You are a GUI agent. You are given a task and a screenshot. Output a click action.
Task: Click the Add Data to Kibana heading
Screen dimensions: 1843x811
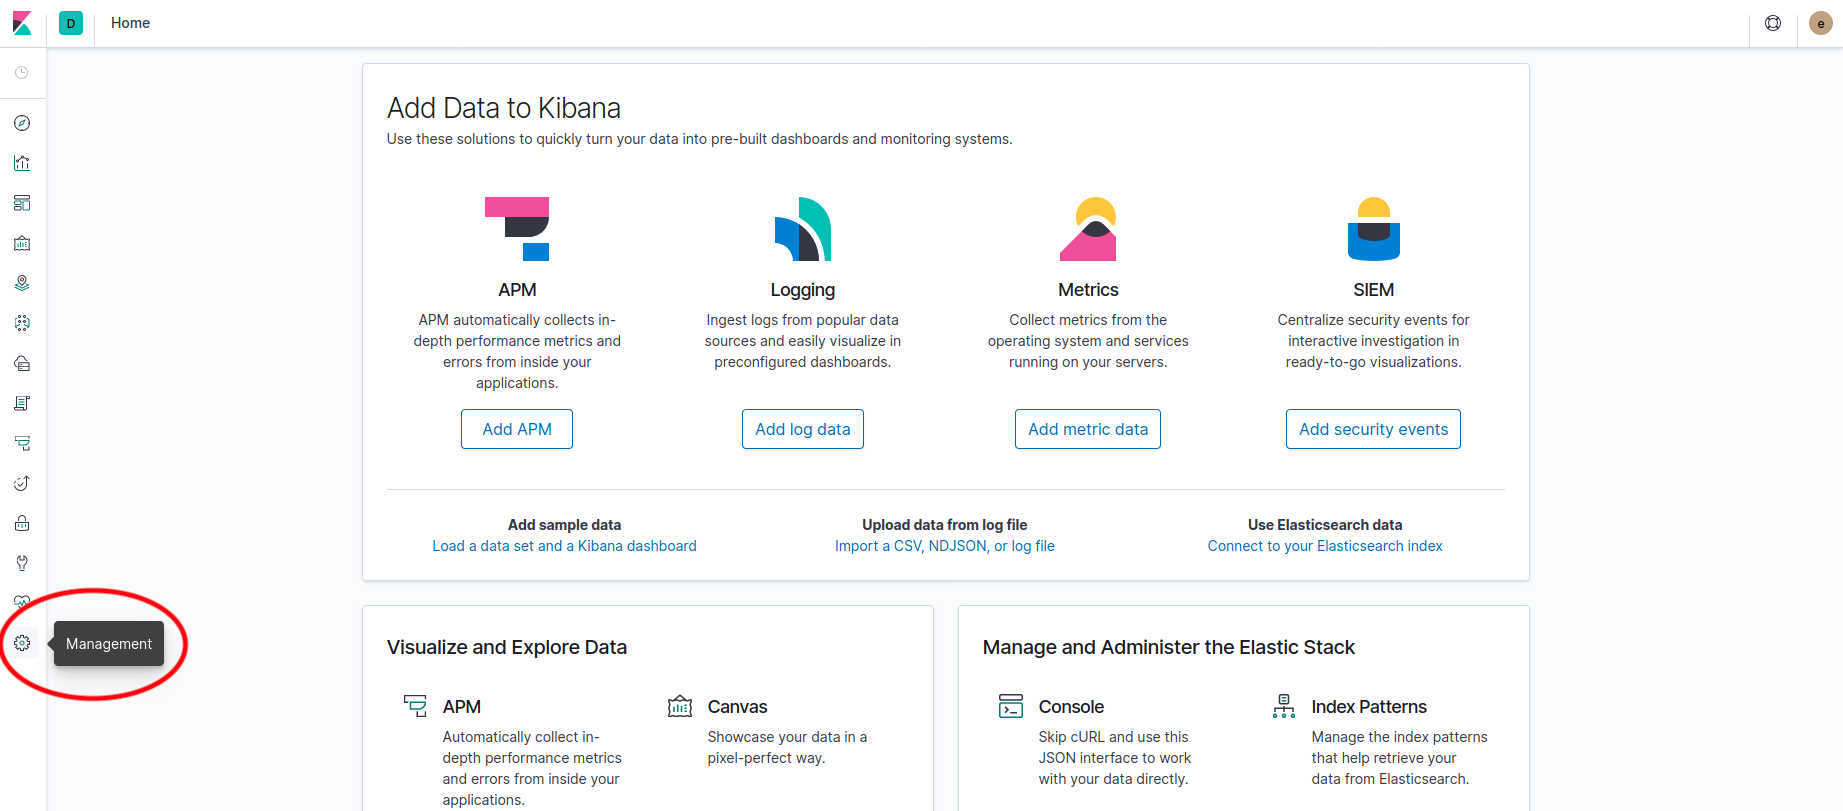(x=504, y=108)
